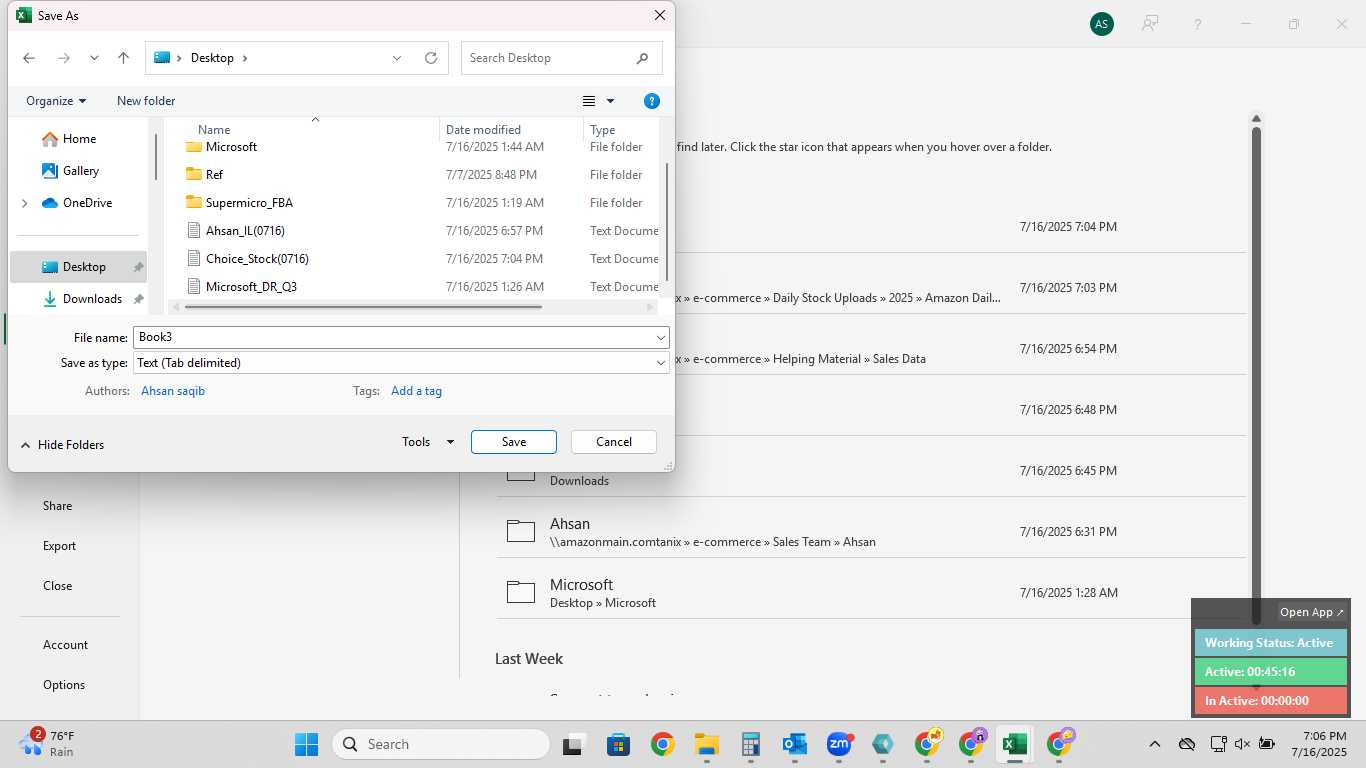Select the Ref folder
The width and height of the screenshot is (1366, 768).
[214, 175]
